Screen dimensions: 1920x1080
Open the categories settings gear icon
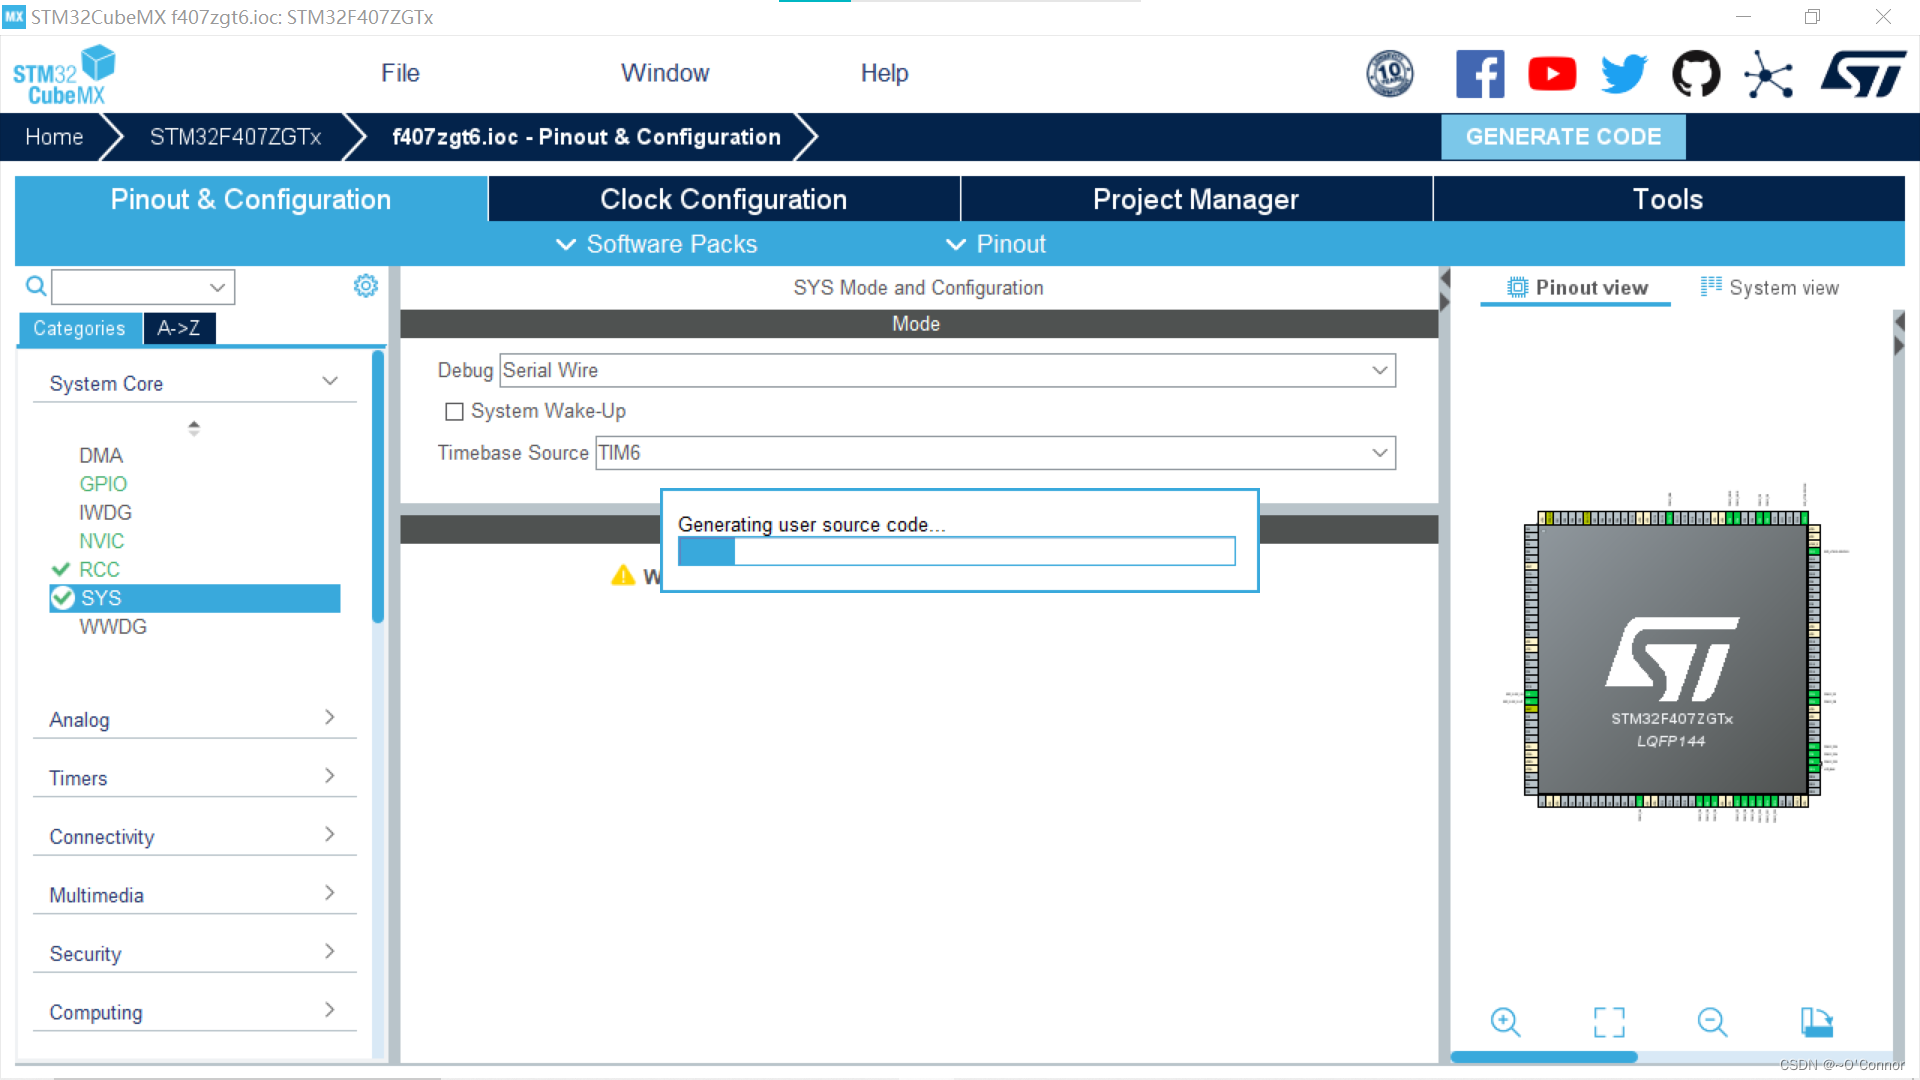[x=366, y=286]
